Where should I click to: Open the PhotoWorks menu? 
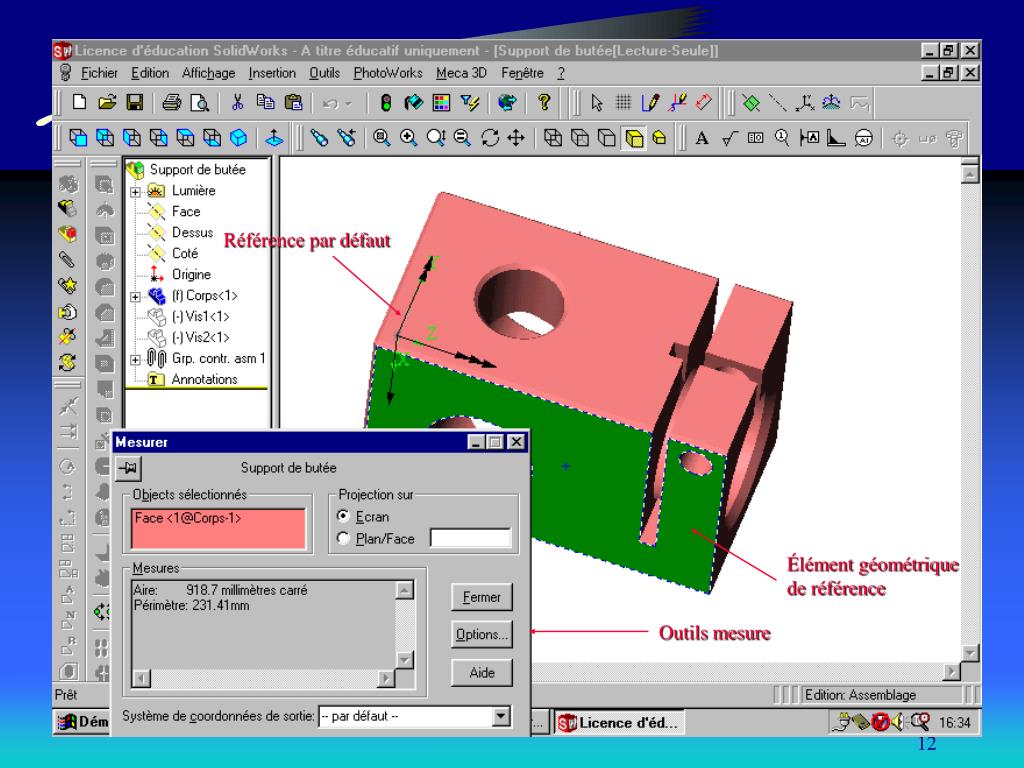(x=388, y=73)
